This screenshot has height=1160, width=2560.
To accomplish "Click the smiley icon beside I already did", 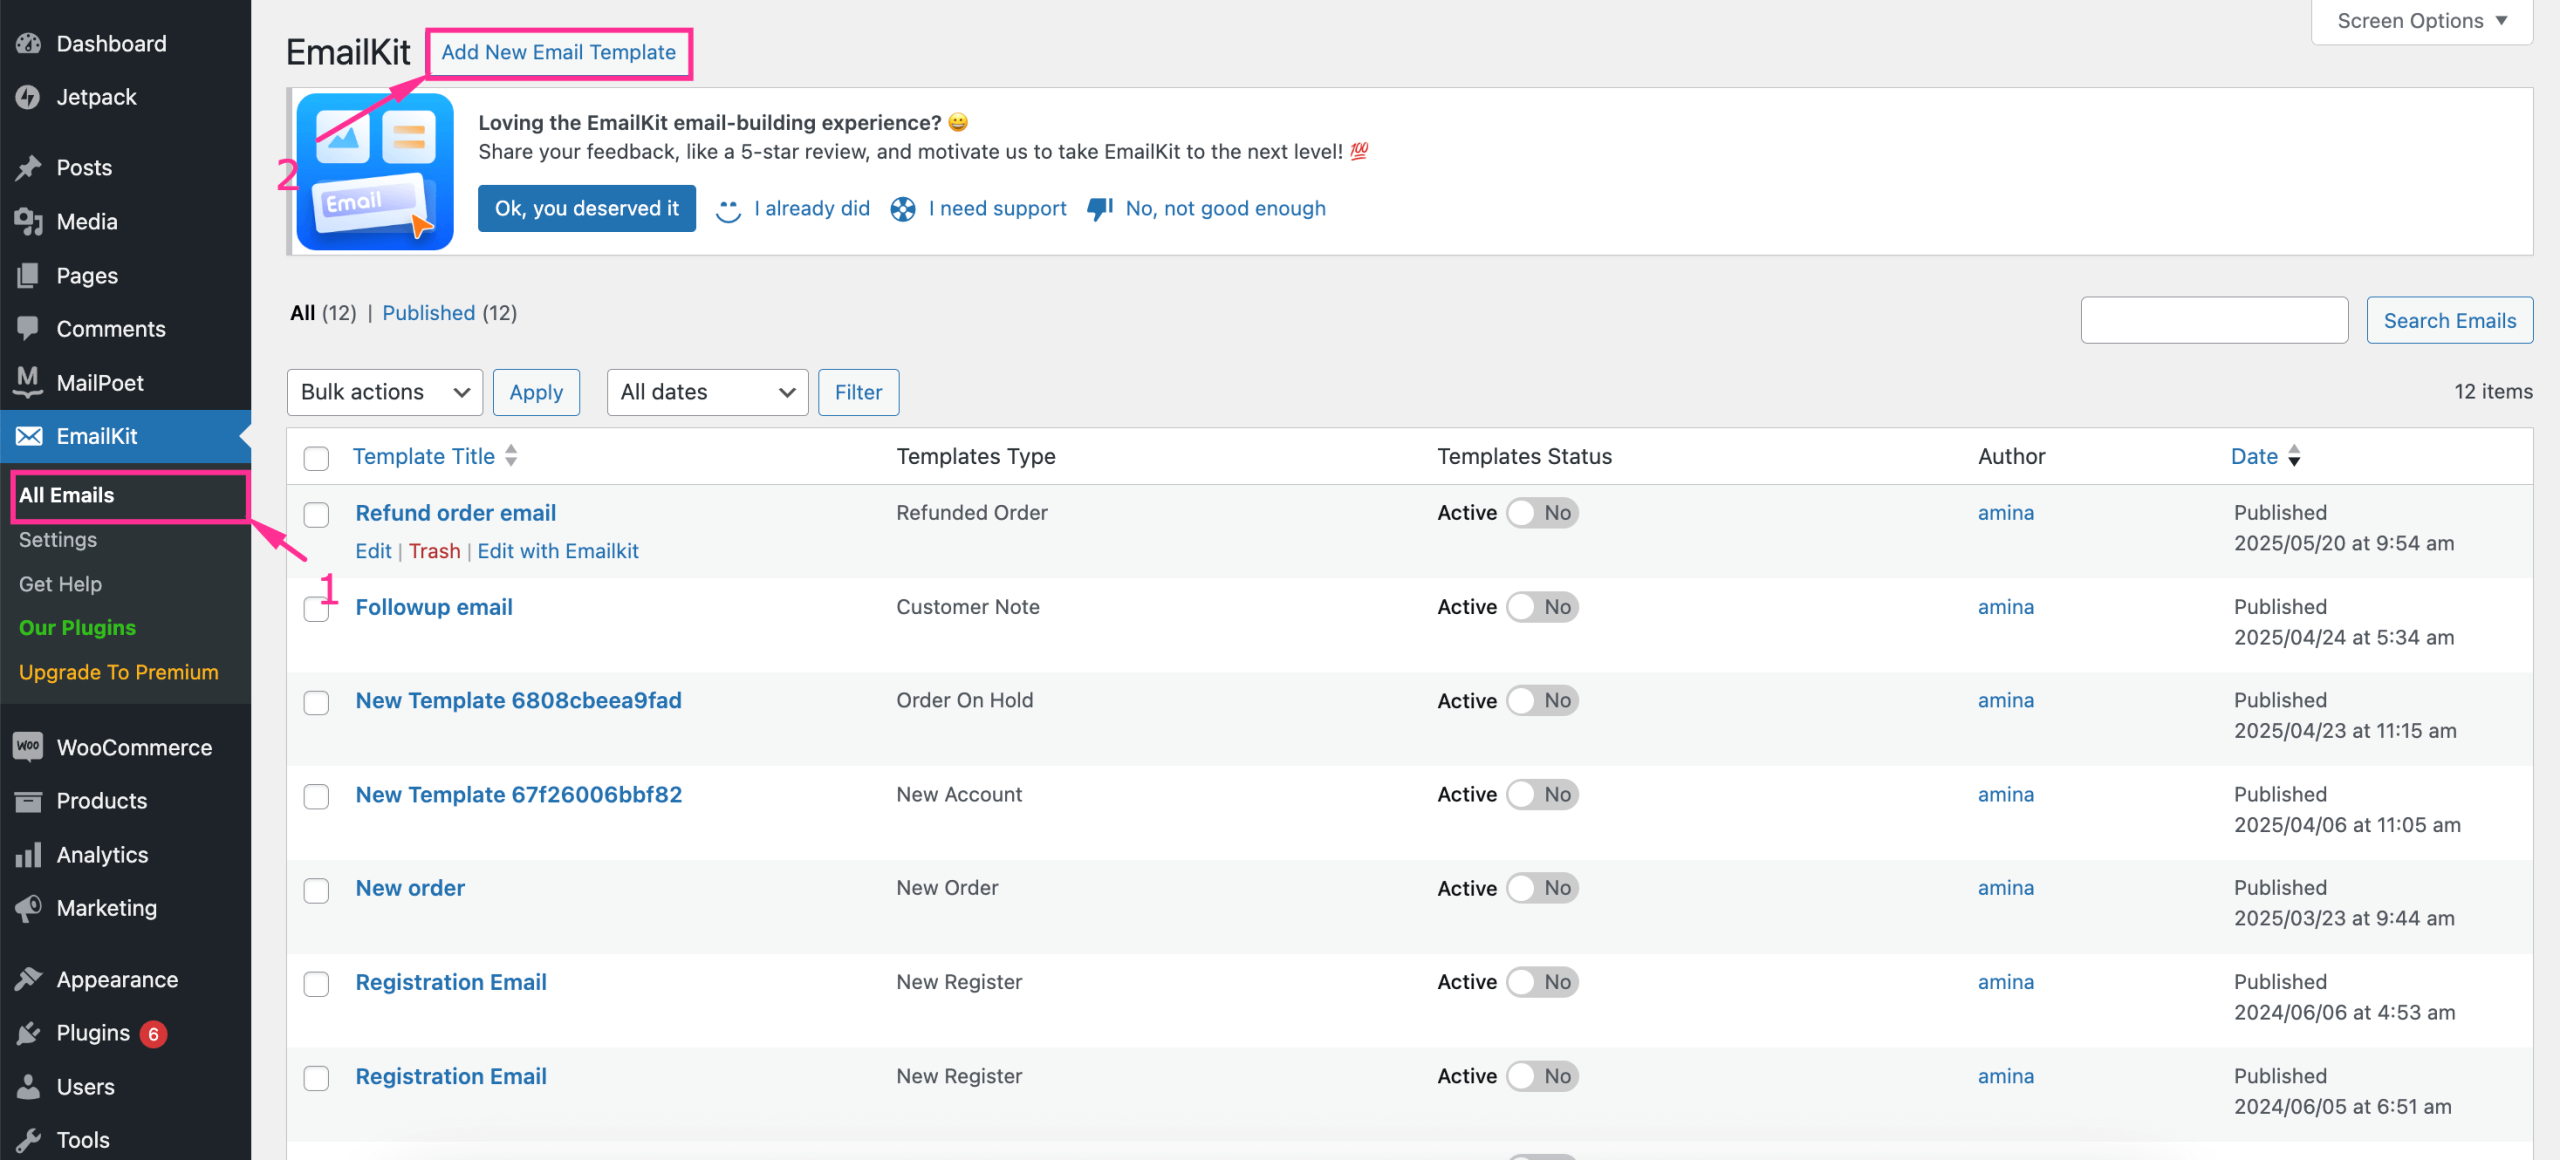I will pos(728,209).
